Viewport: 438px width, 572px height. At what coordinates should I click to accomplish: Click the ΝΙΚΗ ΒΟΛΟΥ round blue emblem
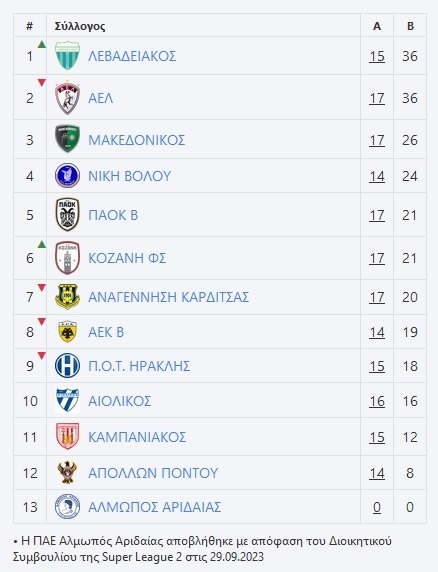[67, 176]
